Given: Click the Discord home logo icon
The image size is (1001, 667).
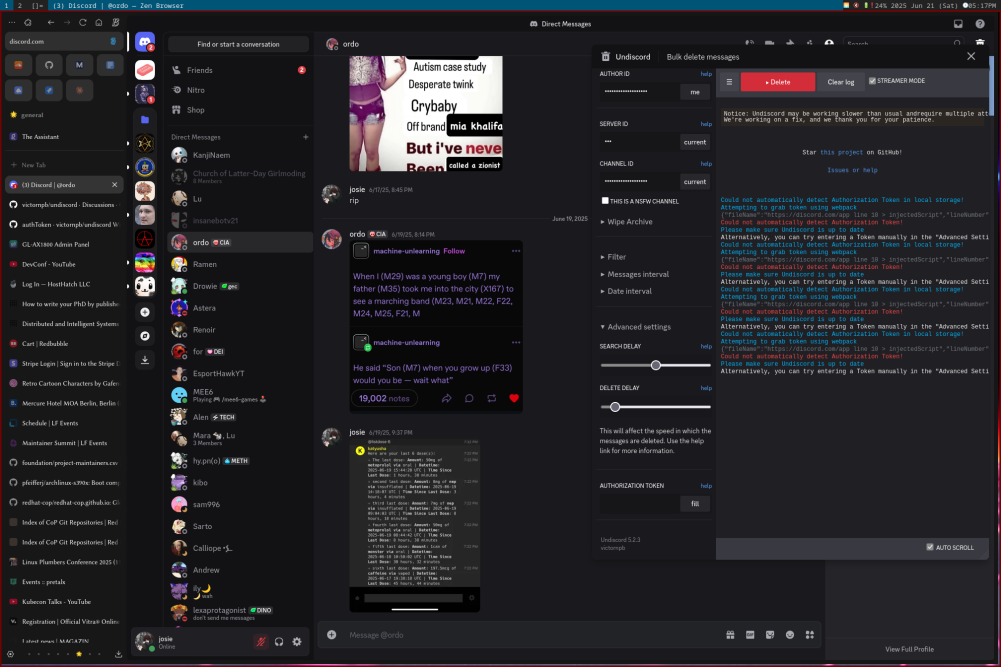Looking at the screenshot, I should point(145,41).
